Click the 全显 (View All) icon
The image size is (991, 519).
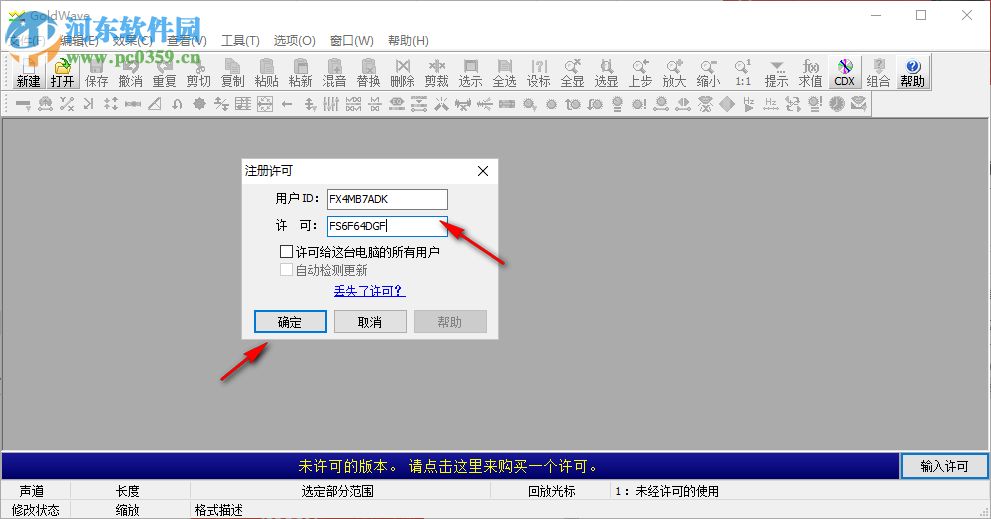coord(573,72)
